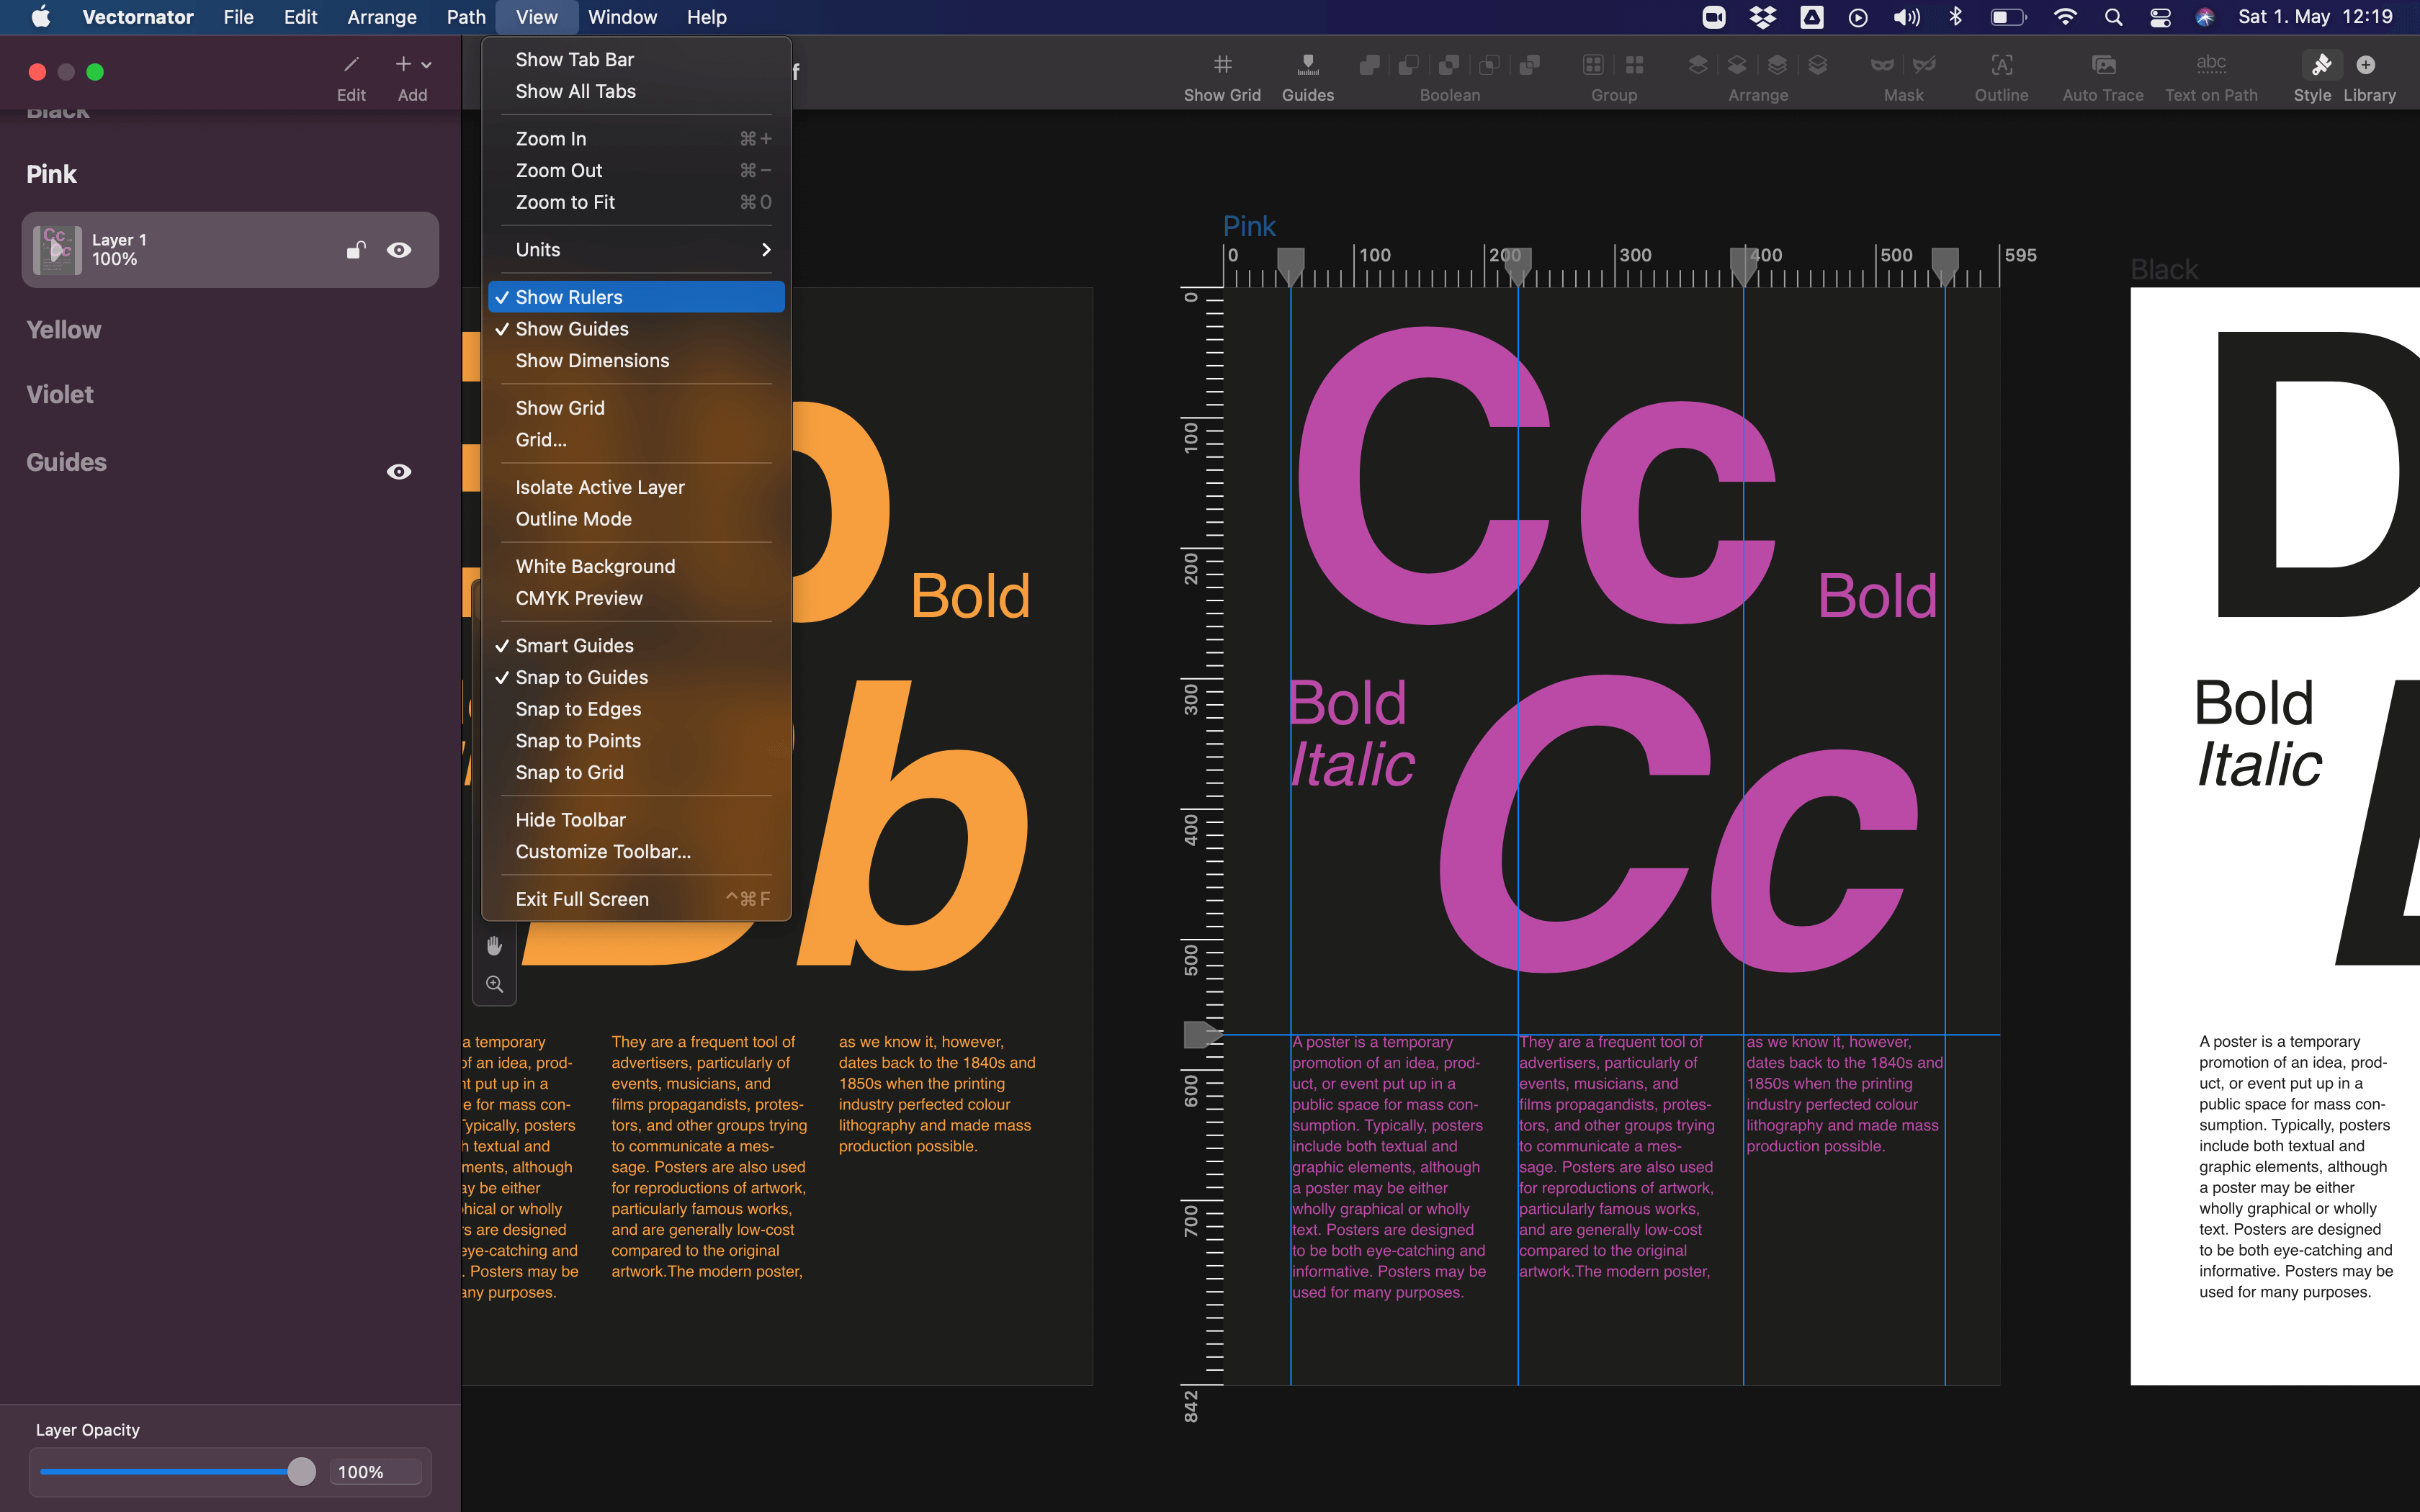Click the Auto Trace icon
Image resolution: width=2420 pixels, height=1512 pixels.
(2103, 65)
